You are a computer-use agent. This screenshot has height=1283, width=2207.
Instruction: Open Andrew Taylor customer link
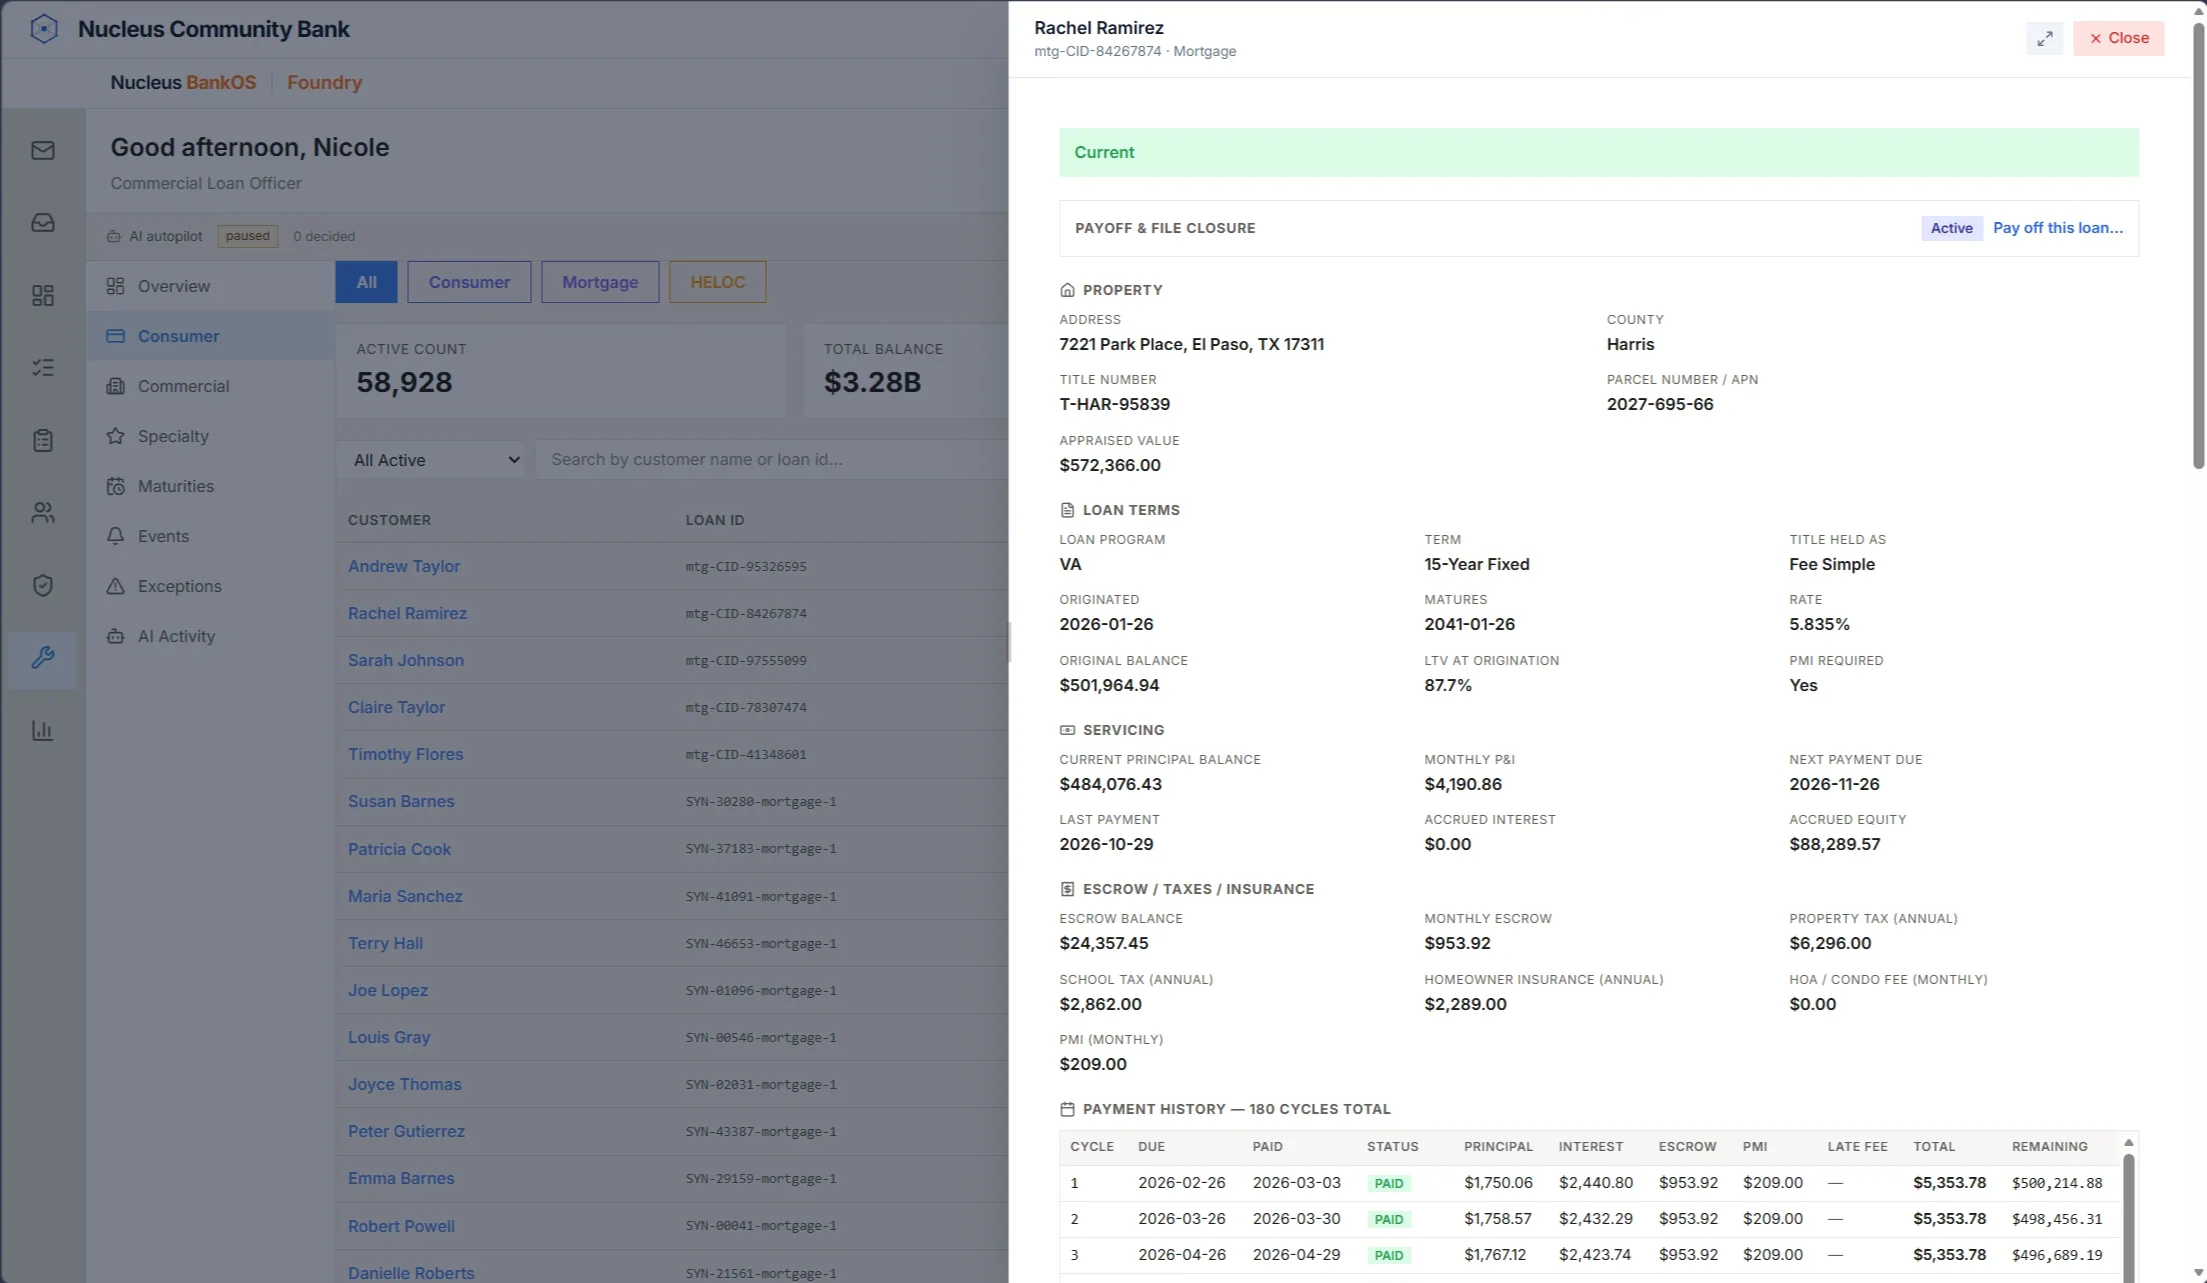click(x=404, y=566)
